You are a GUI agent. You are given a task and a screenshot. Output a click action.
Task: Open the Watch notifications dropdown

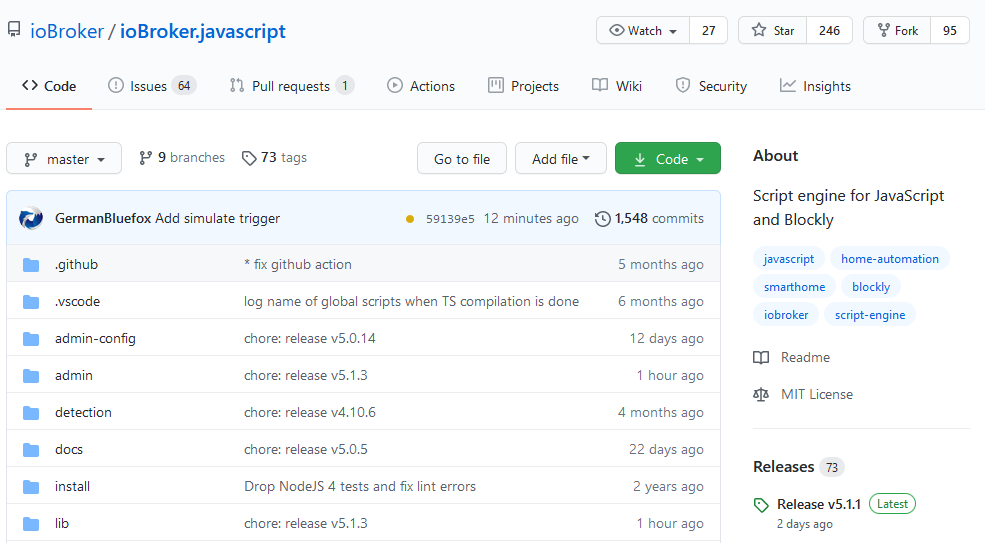point(643,31)
